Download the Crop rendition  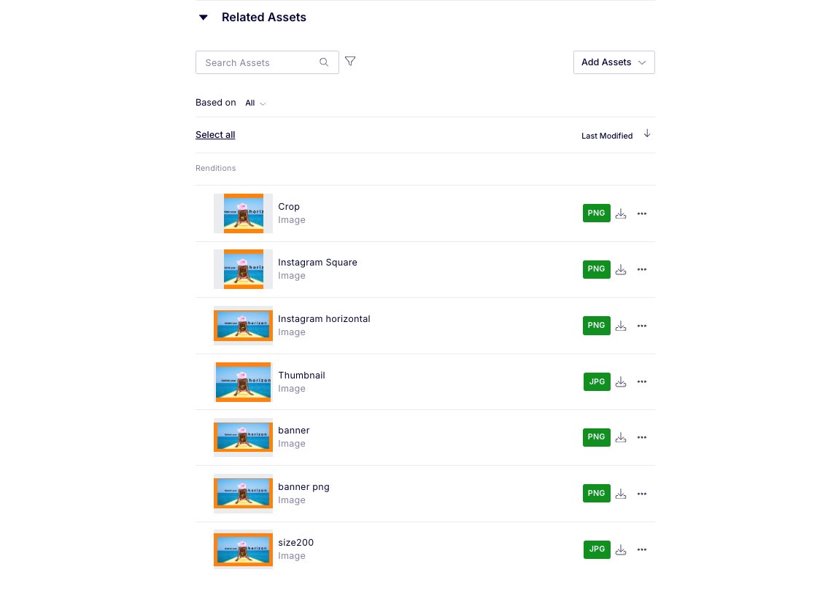pyautogui.click(x=620, y=213)
